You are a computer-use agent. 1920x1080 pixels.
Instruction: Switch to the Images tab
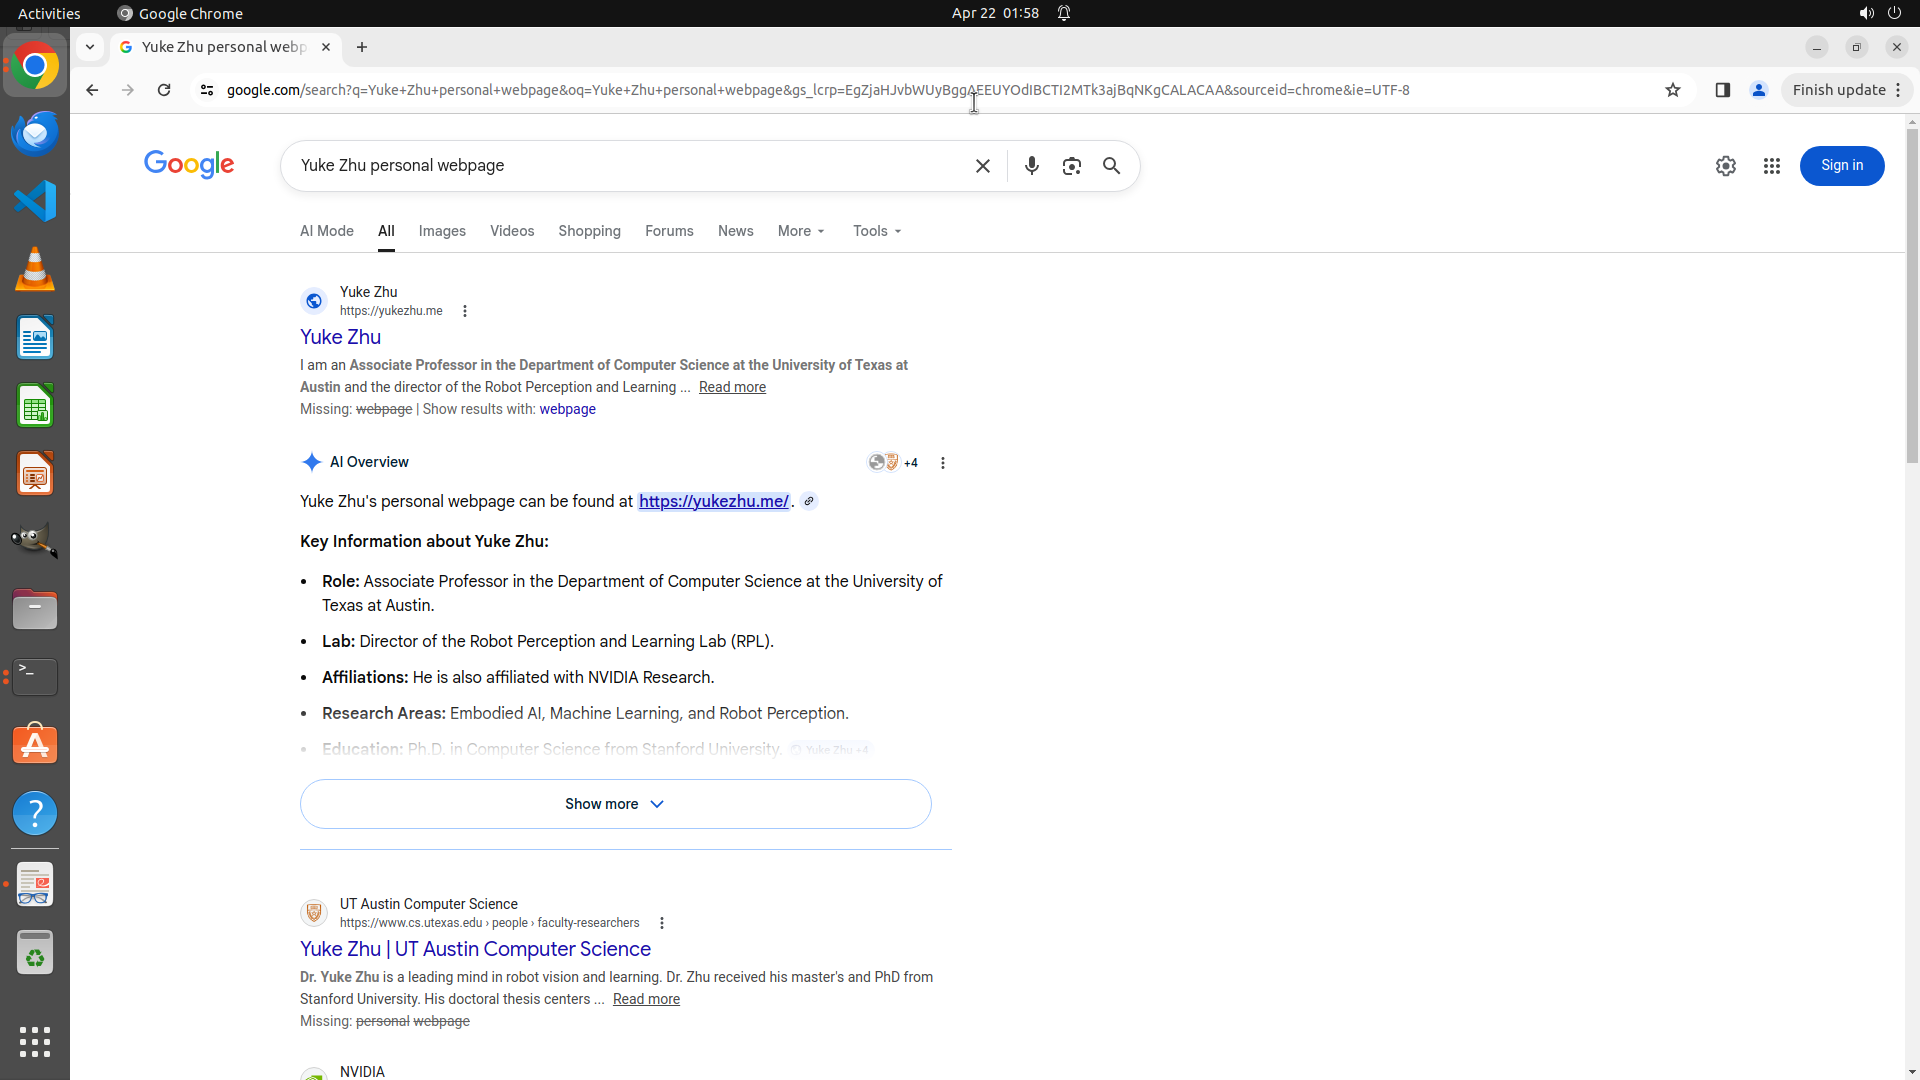coord(442,231)
